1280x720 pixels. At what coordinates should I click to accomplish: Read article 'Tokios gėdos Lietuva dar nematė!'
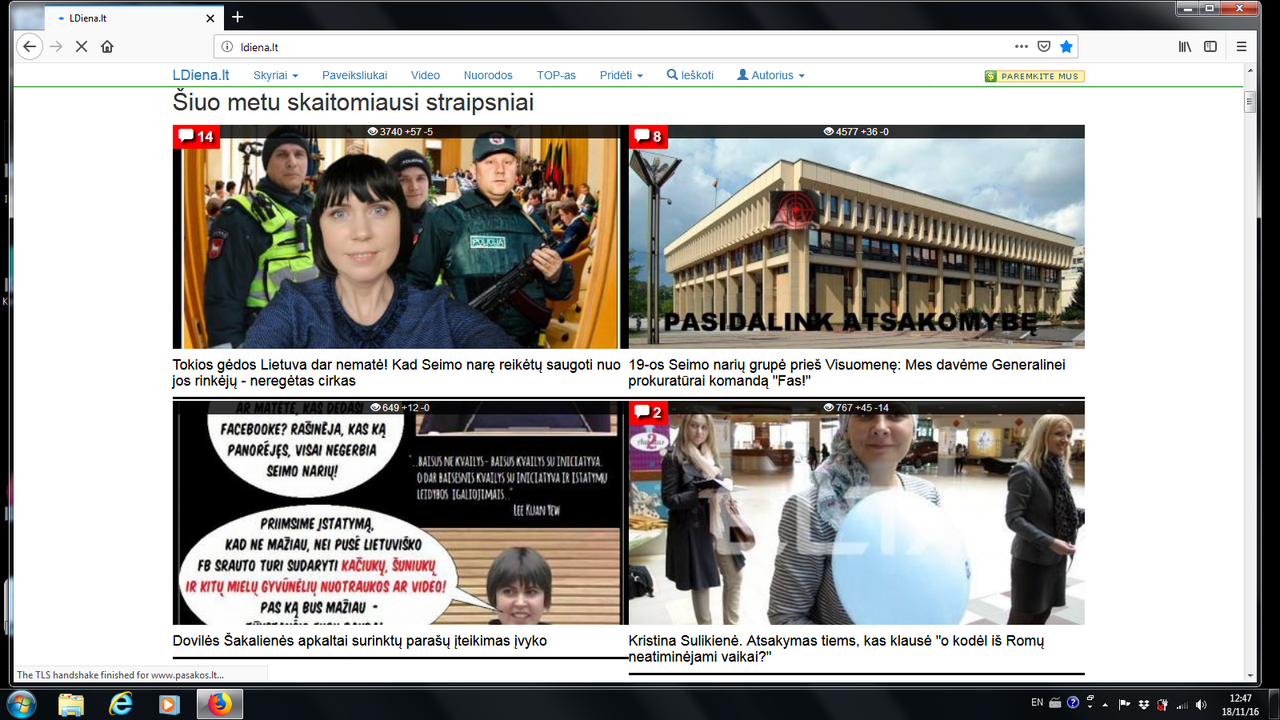397,373
